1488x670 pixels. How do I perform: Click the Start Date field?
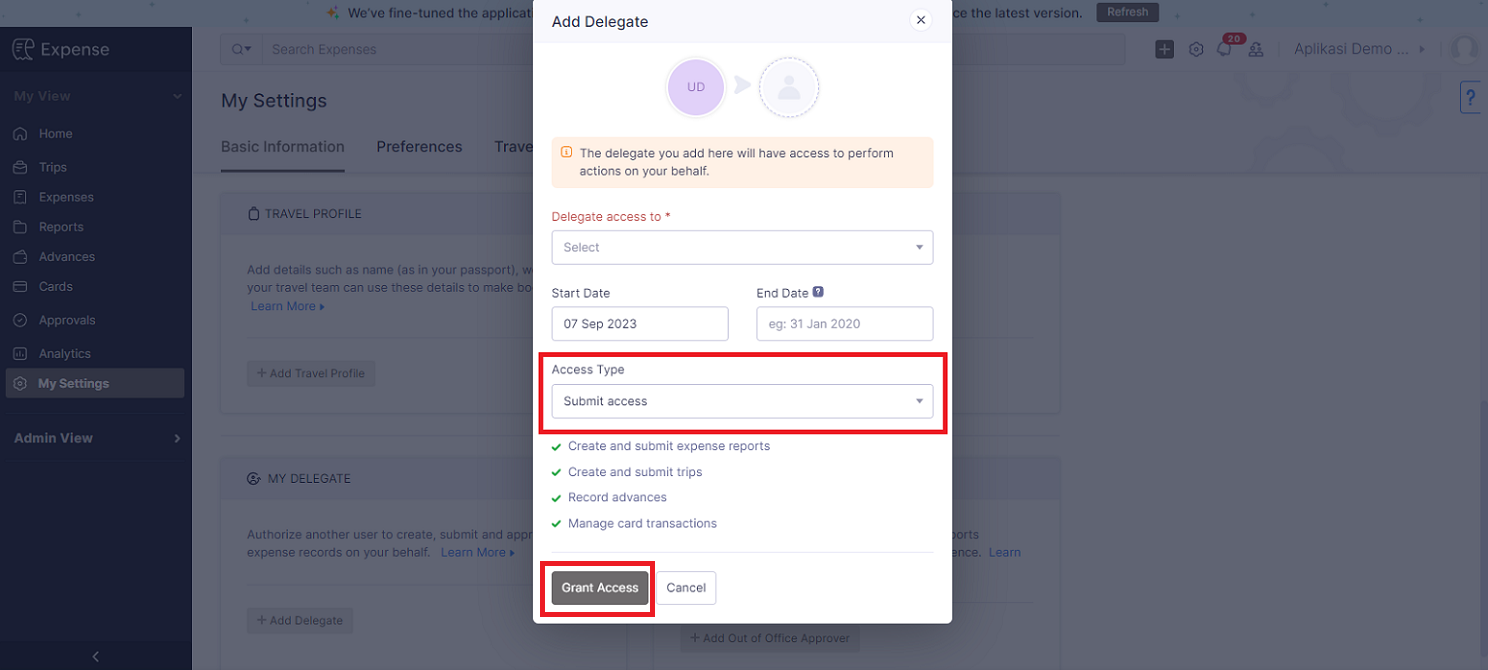pos(640,324)
